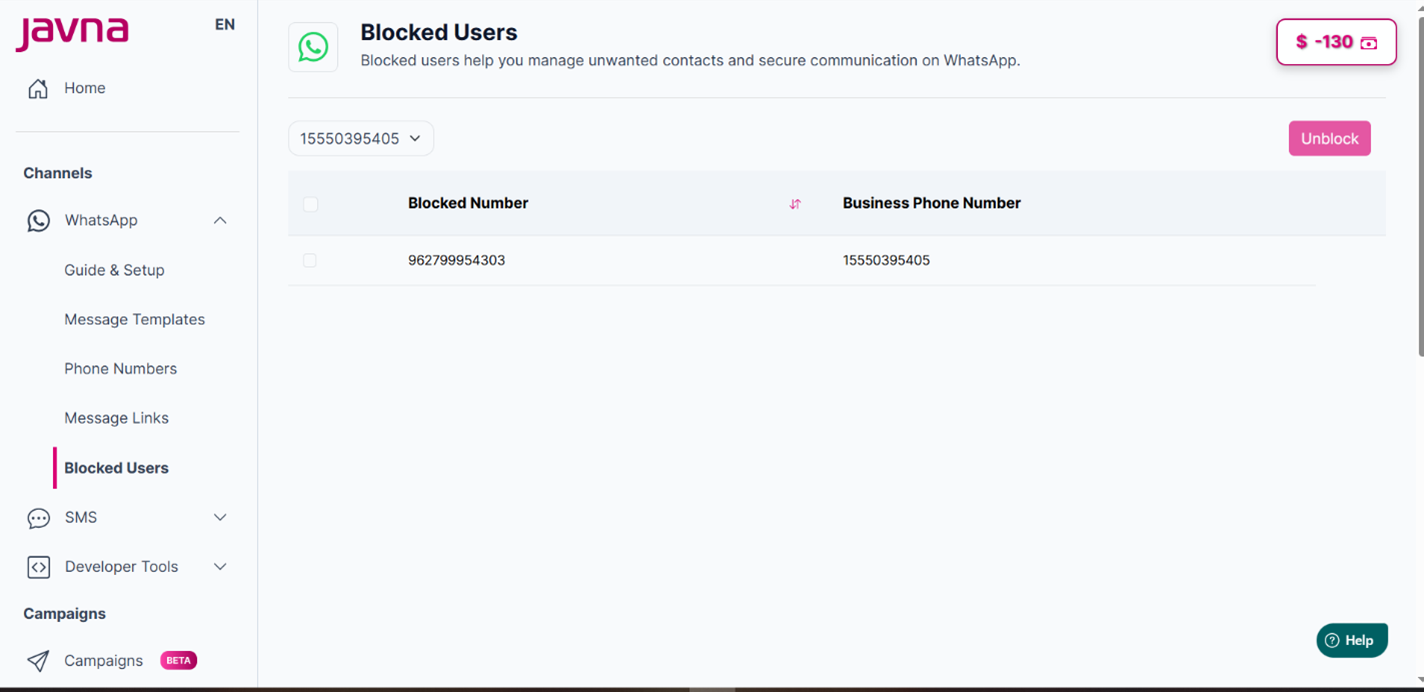Screen dimensions: 1424x692
Task: Check the box for 962799954303 row
Action: (x=310, y=260)
